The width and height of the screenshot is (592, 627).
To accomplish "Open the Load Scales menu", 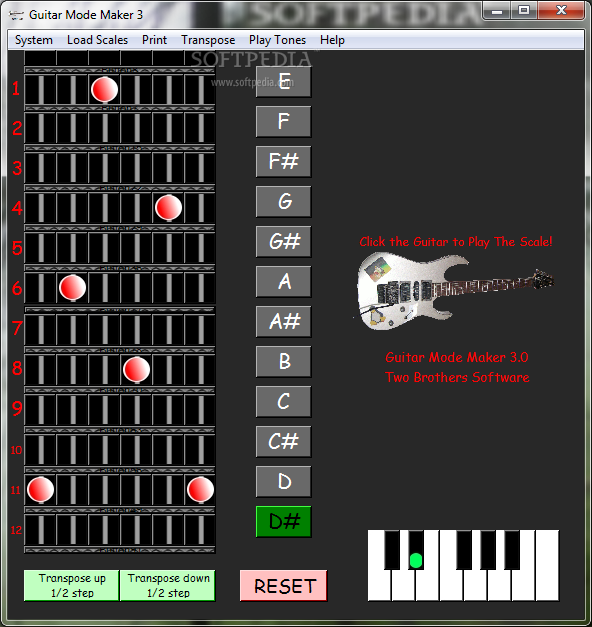I will pos(97,40).
